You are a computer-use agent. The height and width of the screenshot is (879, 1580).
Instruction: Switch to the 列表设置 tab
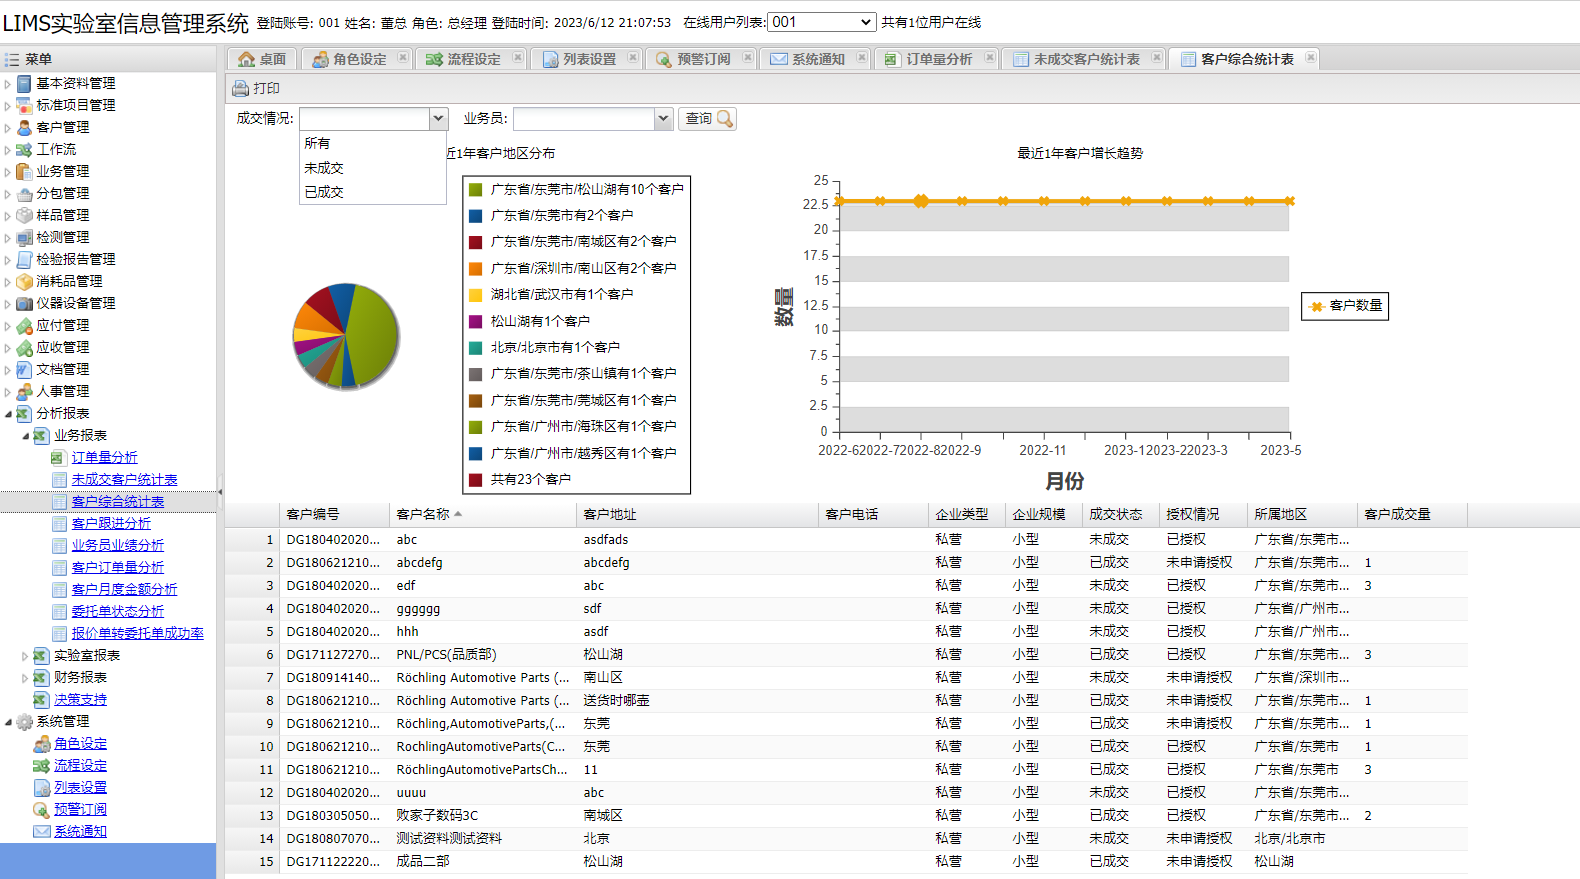pos(588,59)
